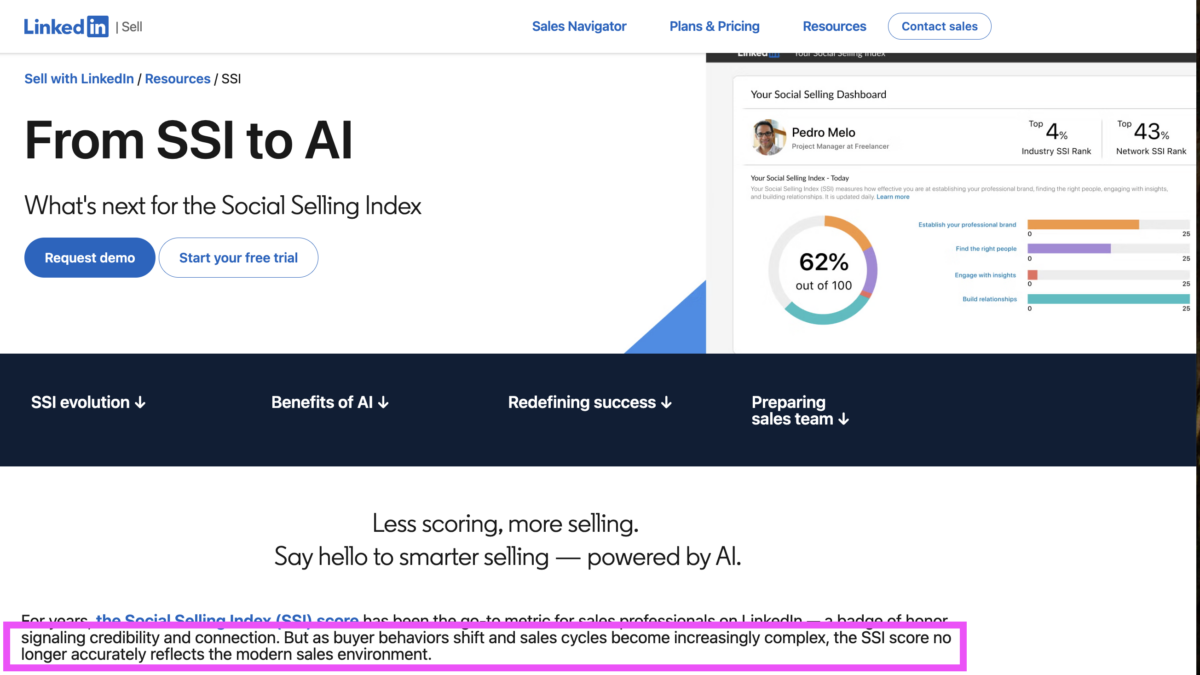Click the LinkedIn logo

tap(66, 26)
